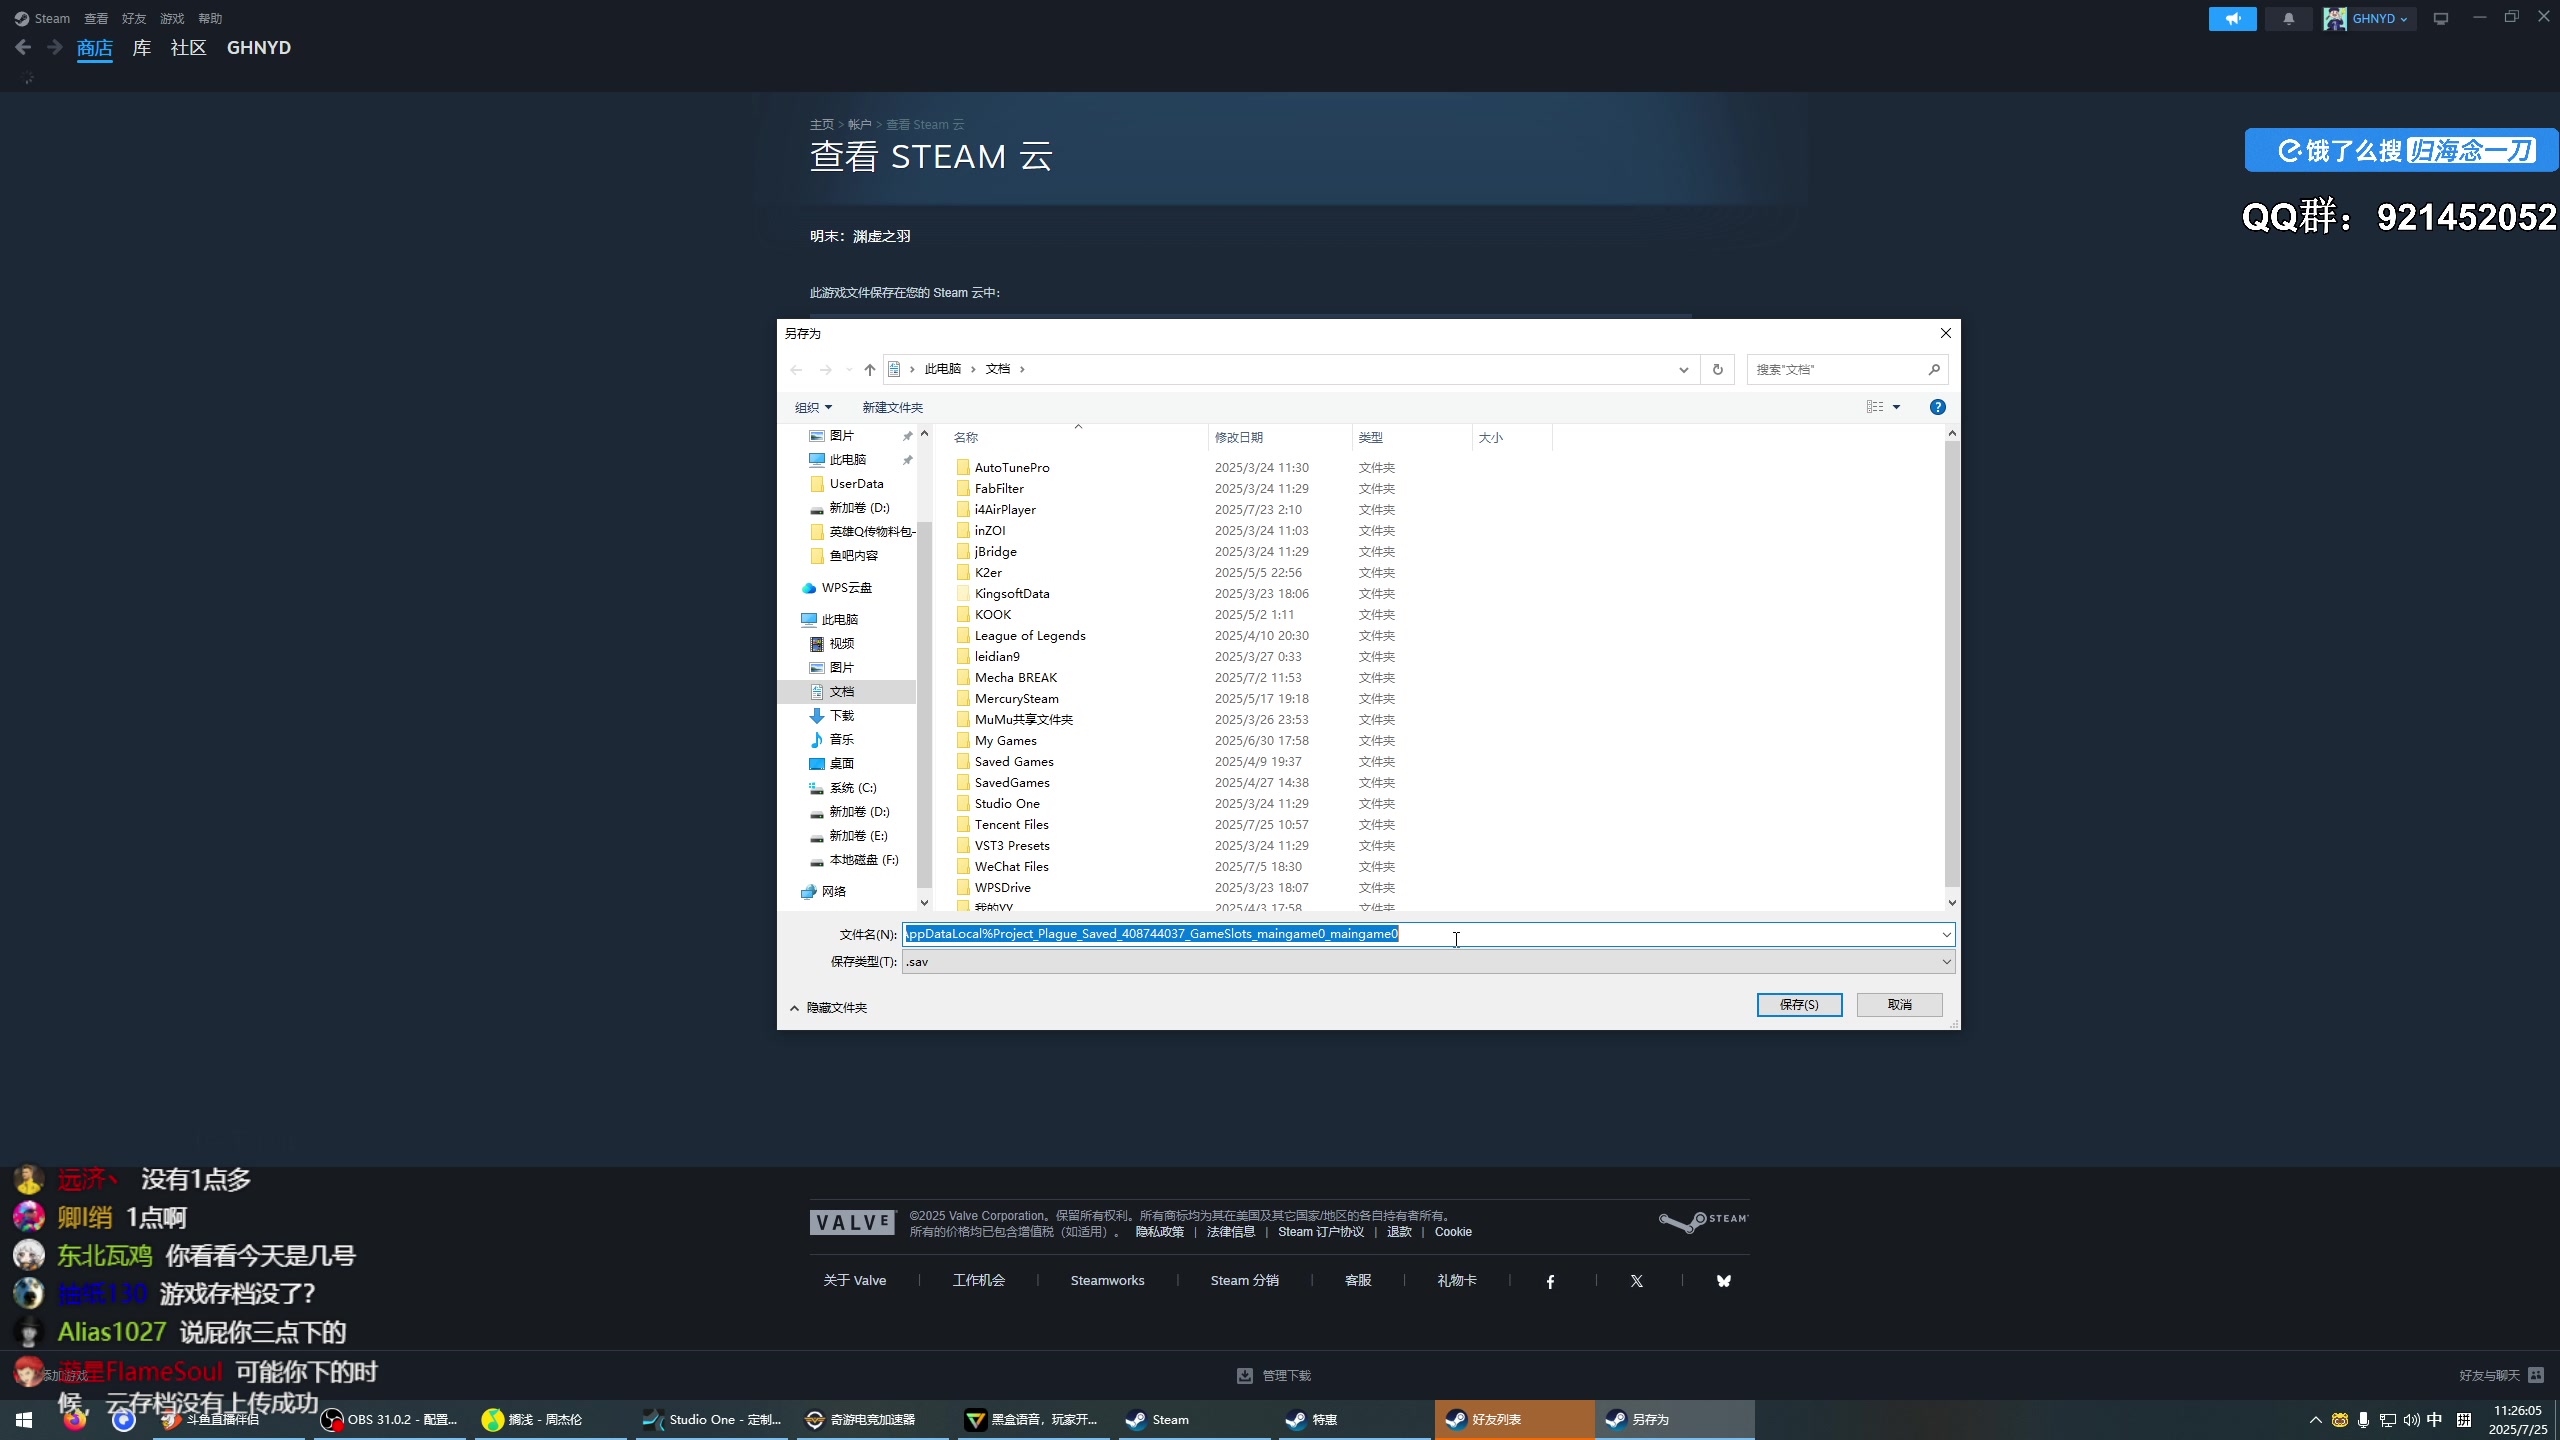Select WPS云盘 in navigation pane
This screenshot has height=1440, width=2560.
point(846,588)
